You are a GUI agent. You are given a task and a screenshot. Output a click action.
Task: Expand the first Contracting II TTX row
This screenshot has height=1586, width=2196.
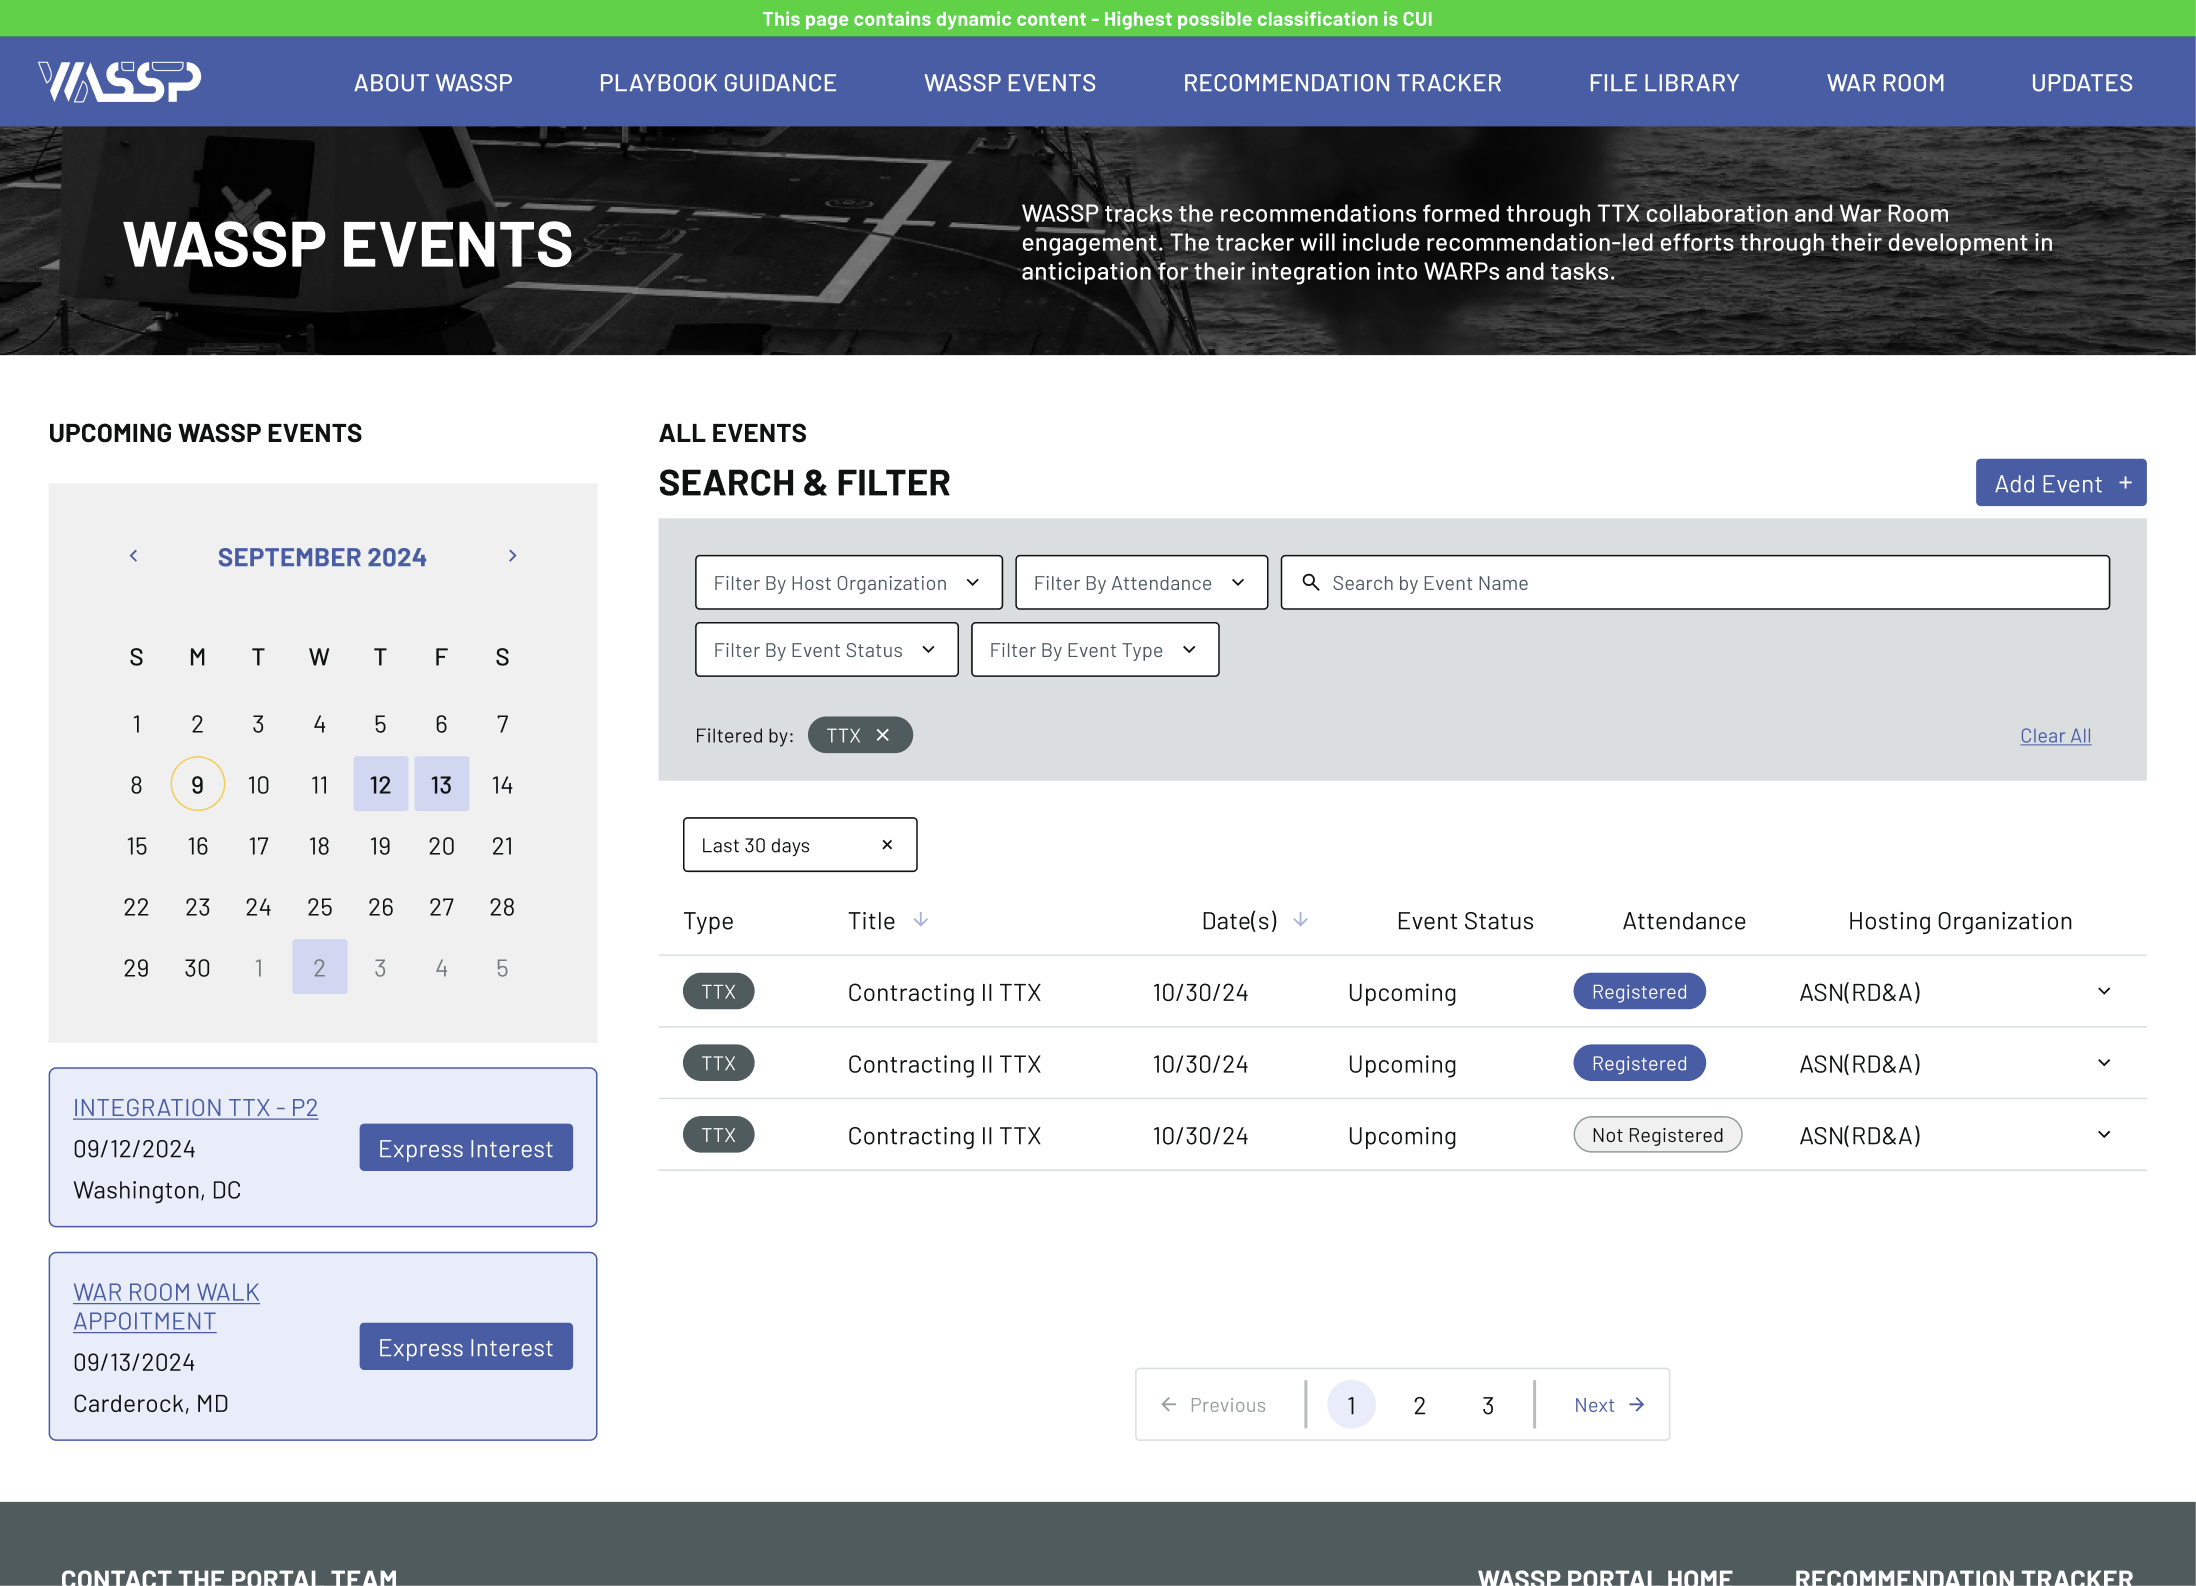click(2104, 991)
